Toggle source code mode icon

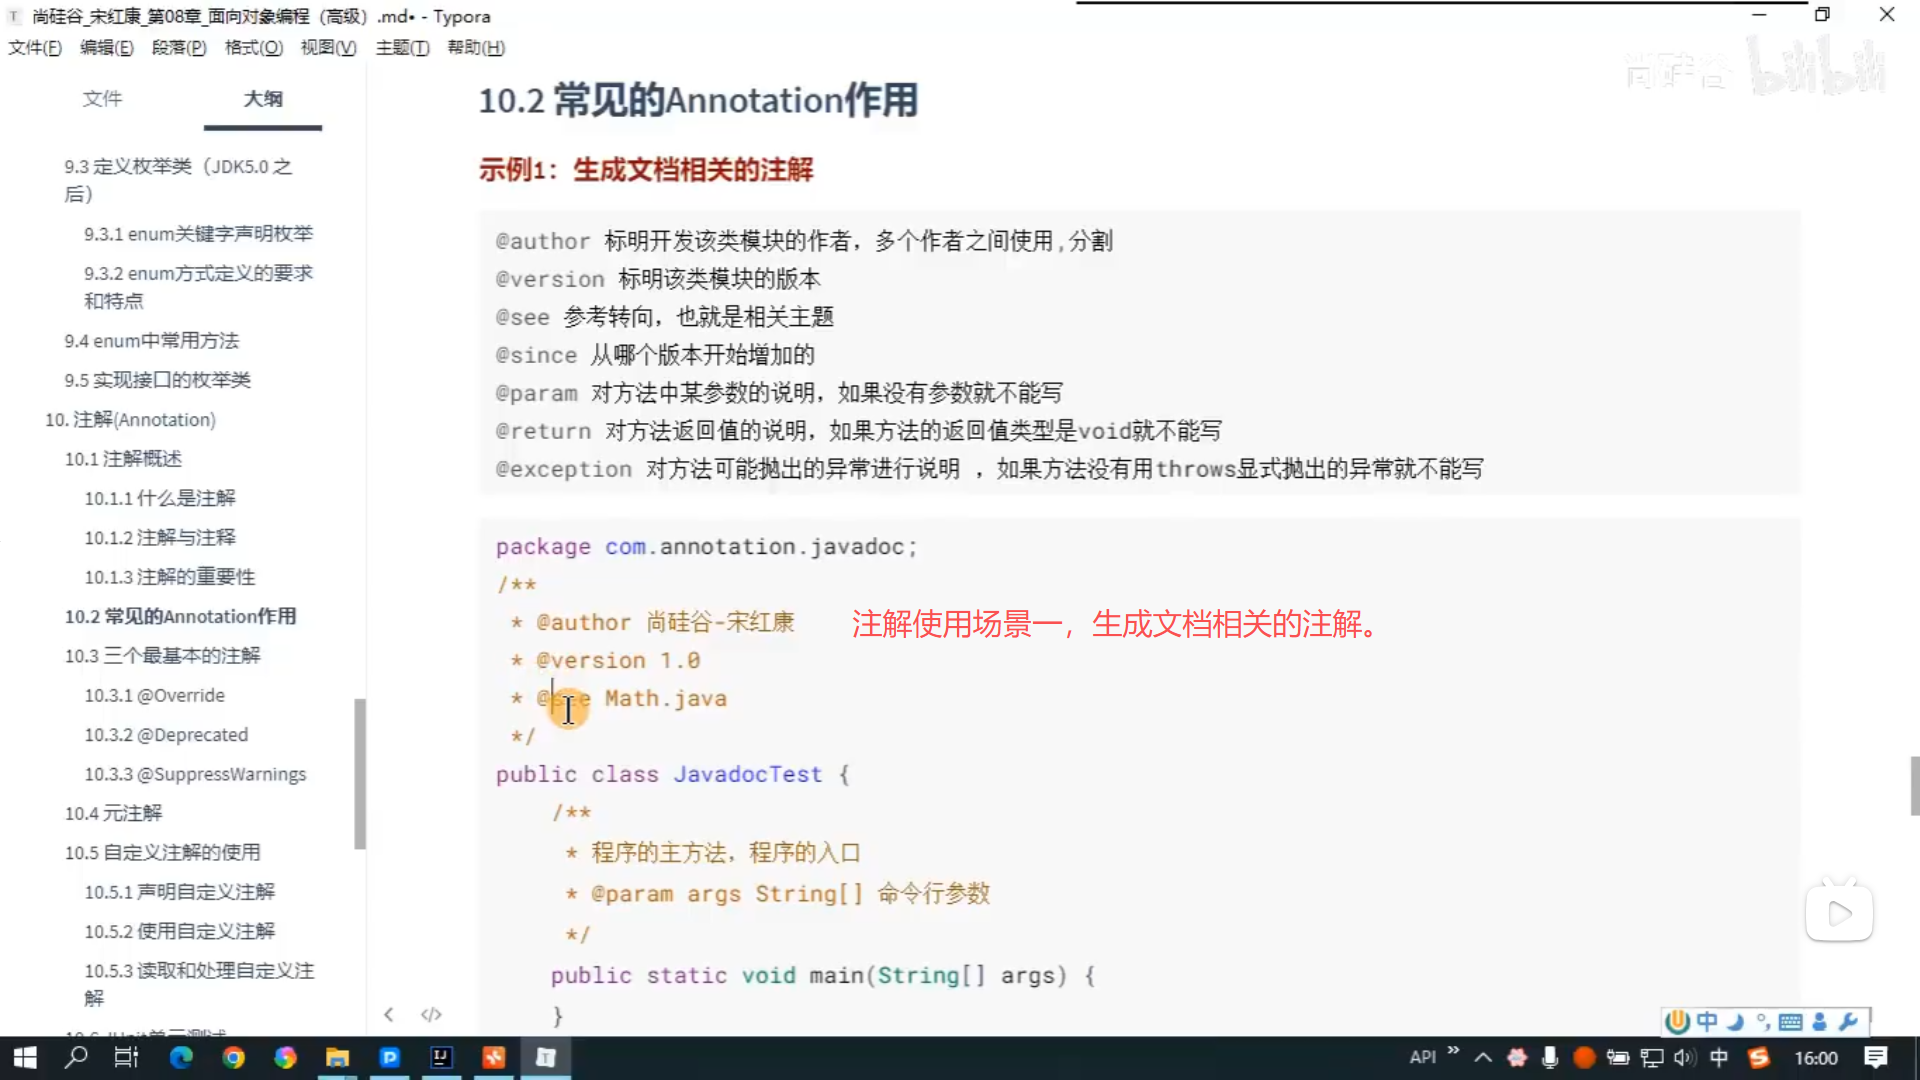(x=431, y=1014)
